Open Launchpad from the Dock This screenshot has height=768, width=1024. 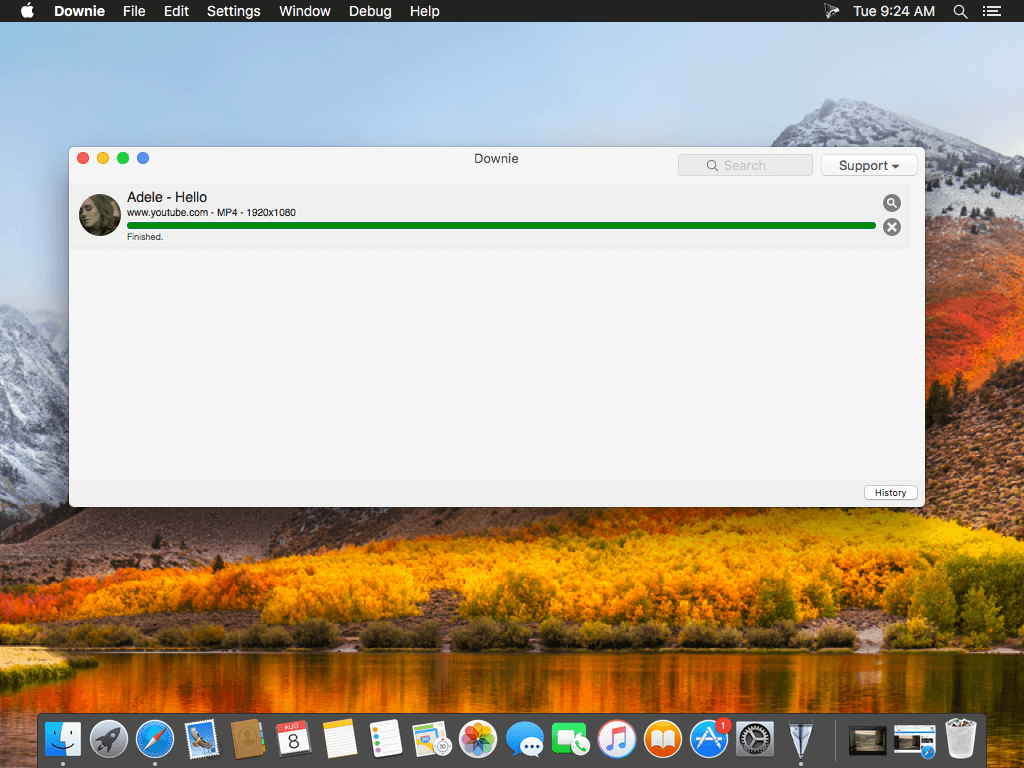pos(108,739)
